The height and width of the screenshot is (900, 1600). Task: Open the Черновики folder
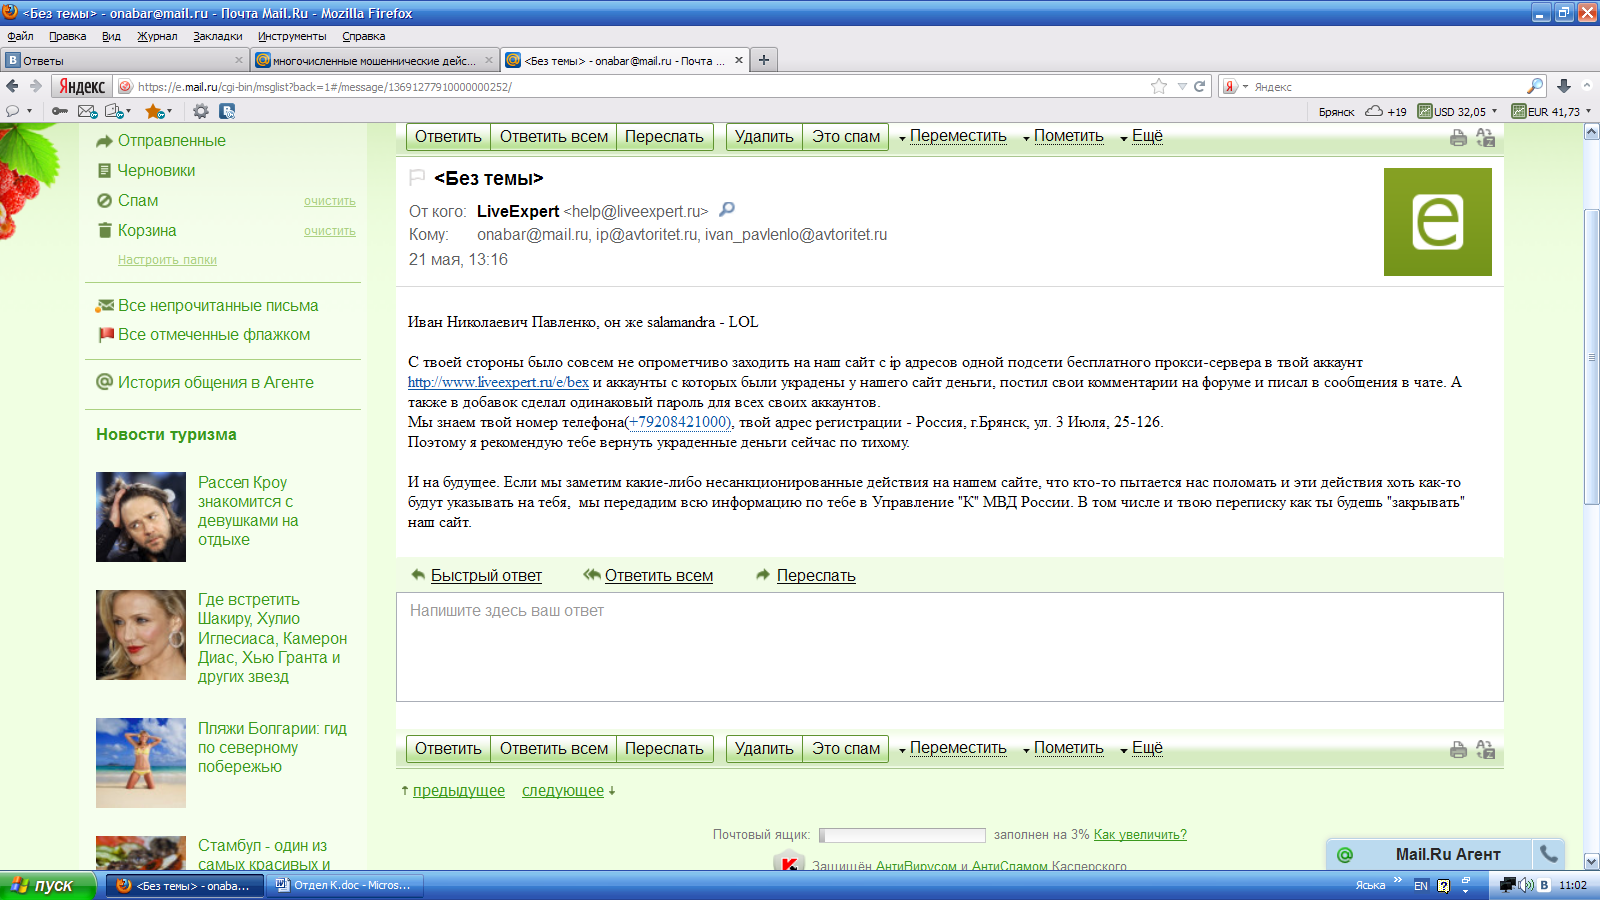156,170
